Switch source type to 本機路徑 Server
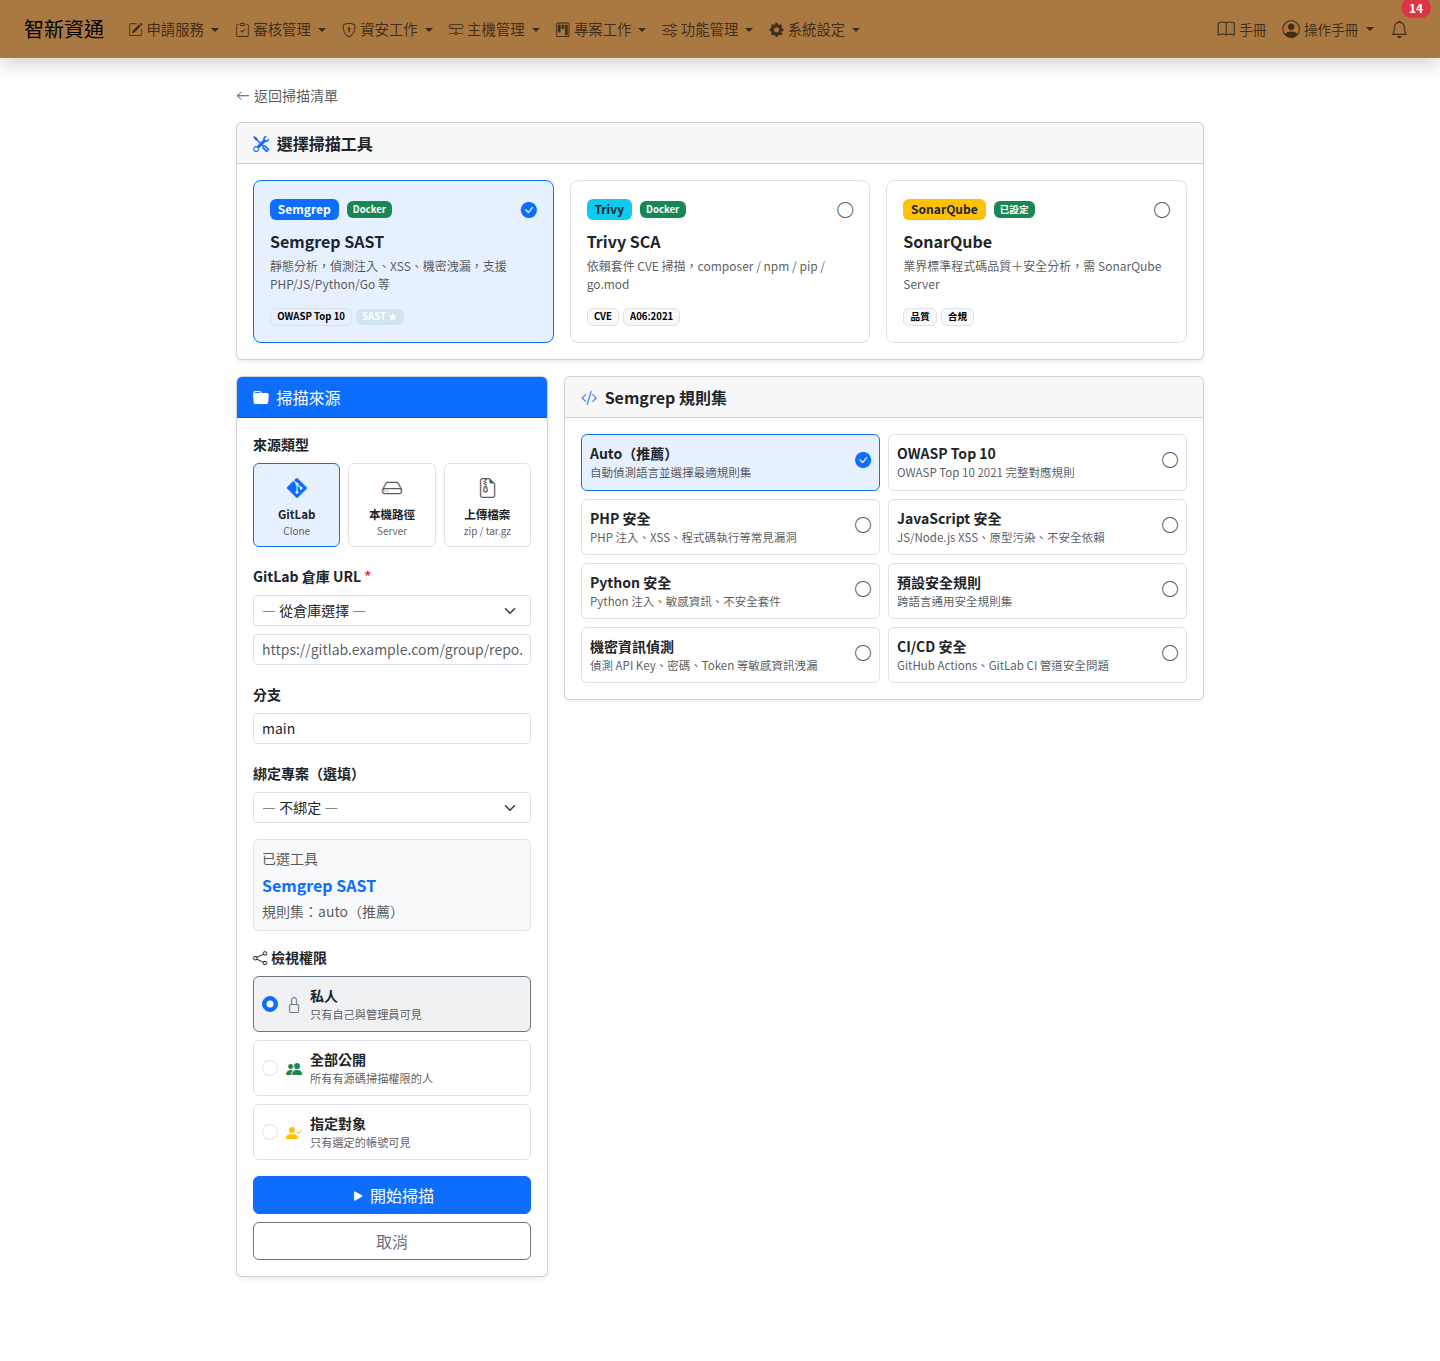This screenshot has width=1440, height=1361. (x=392, y=505)
